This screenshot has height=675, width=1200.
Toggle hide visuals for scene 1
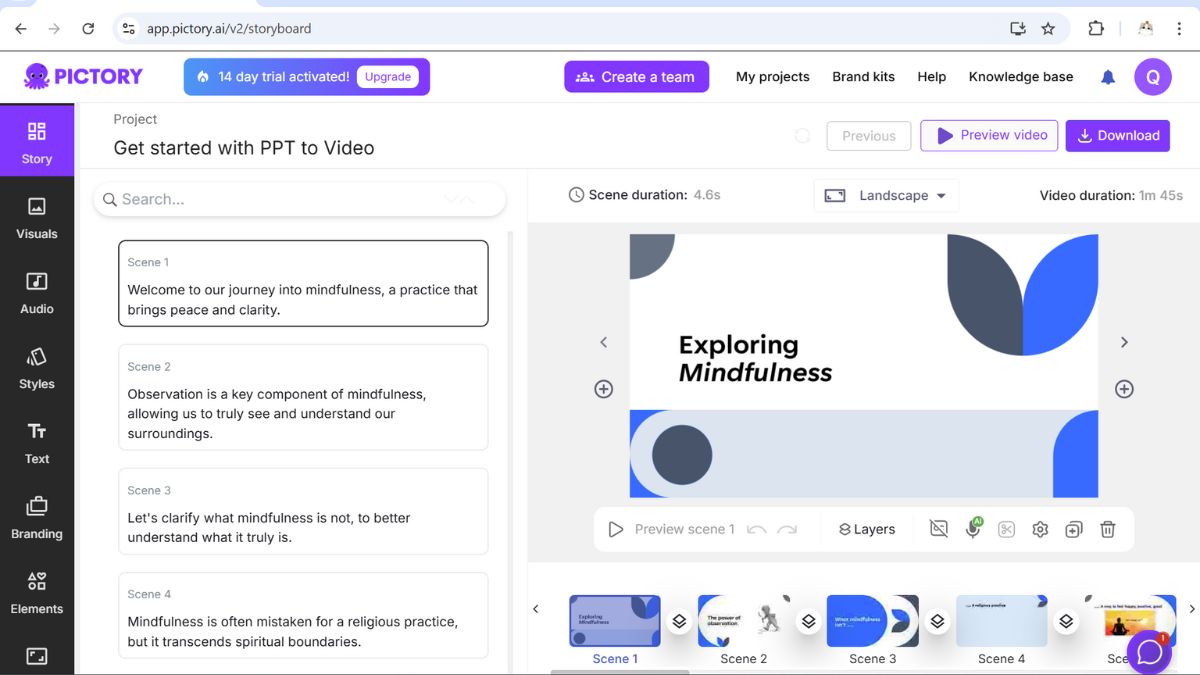[938, 528]
